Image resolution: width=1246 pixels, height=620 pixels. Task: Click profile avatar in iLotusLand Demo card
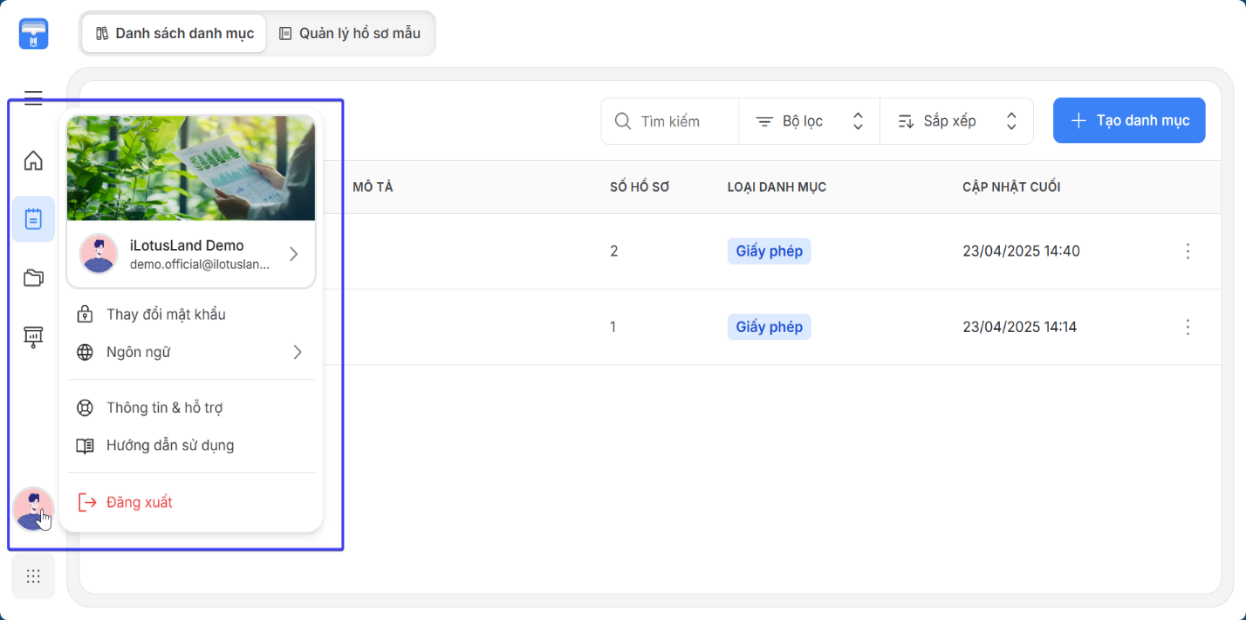pos(98,253)
